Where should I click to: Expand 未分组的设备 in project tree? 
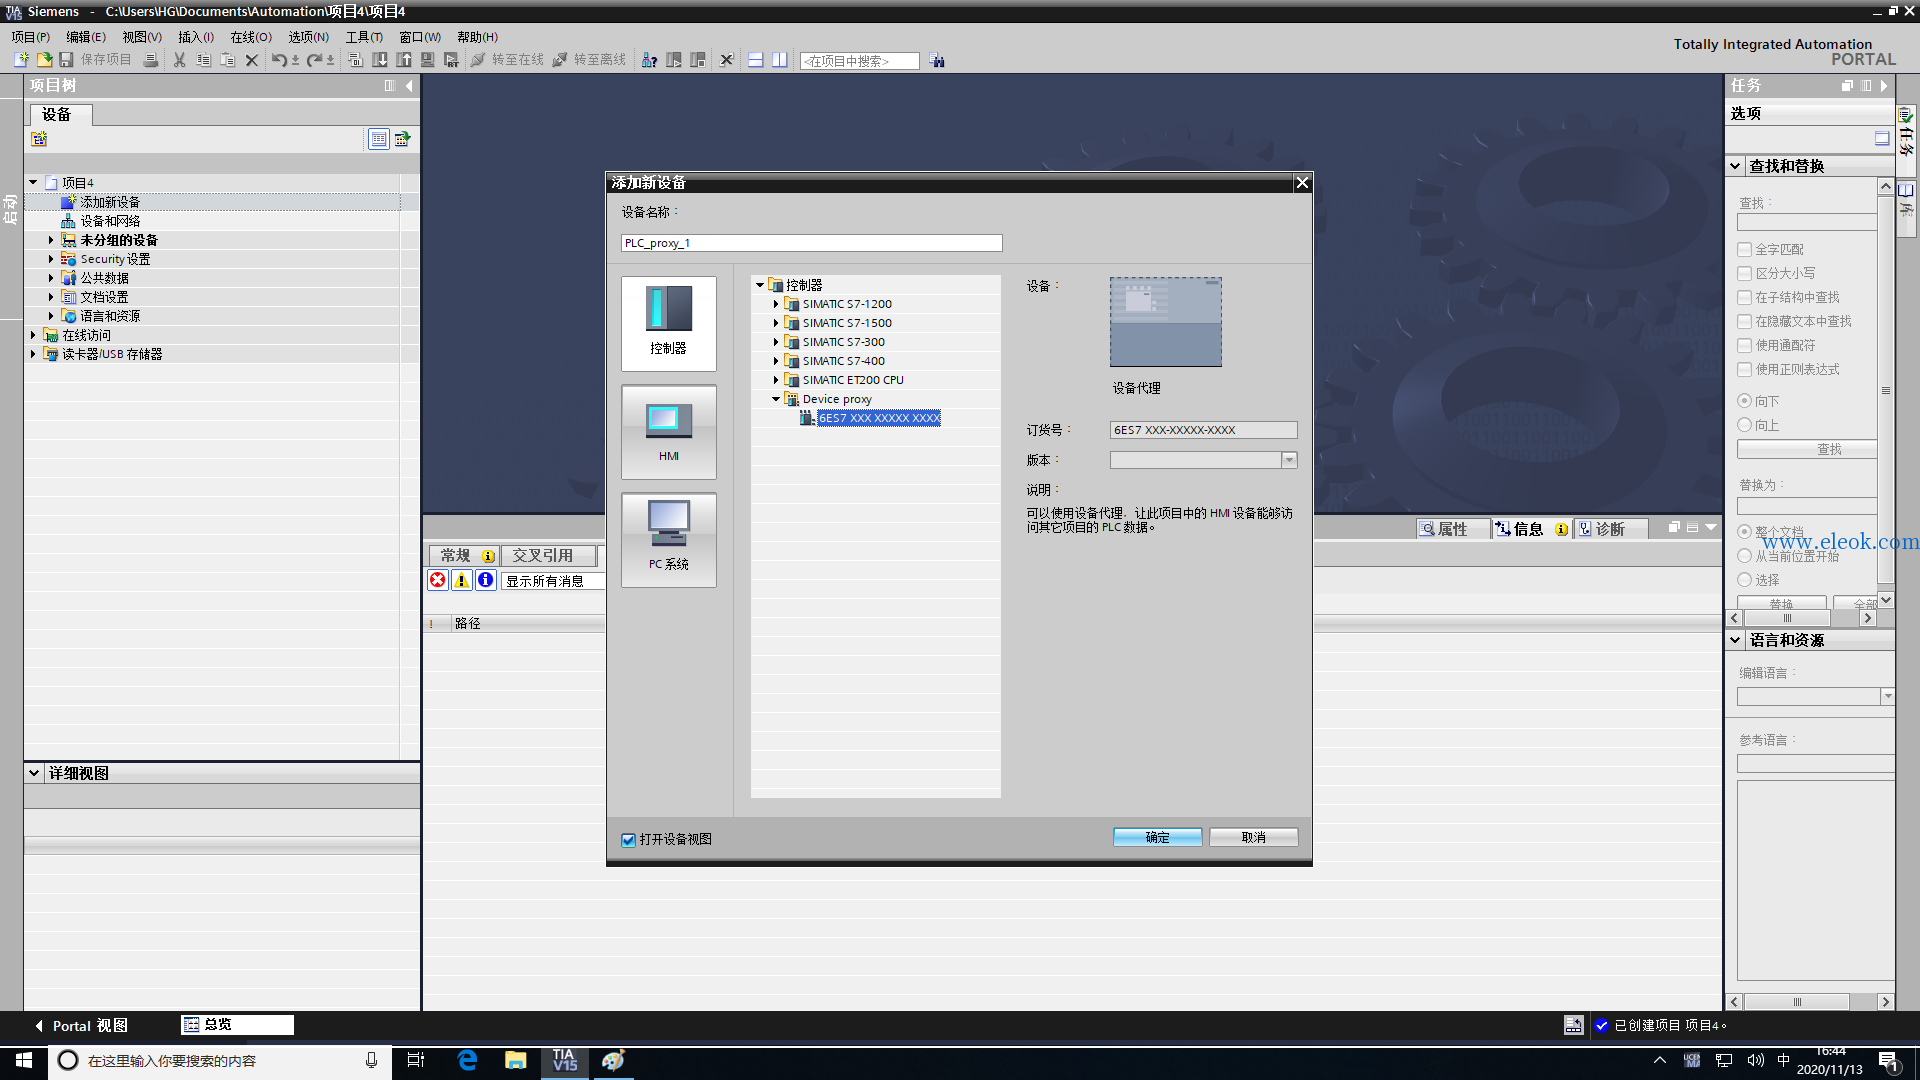(51, 240)
